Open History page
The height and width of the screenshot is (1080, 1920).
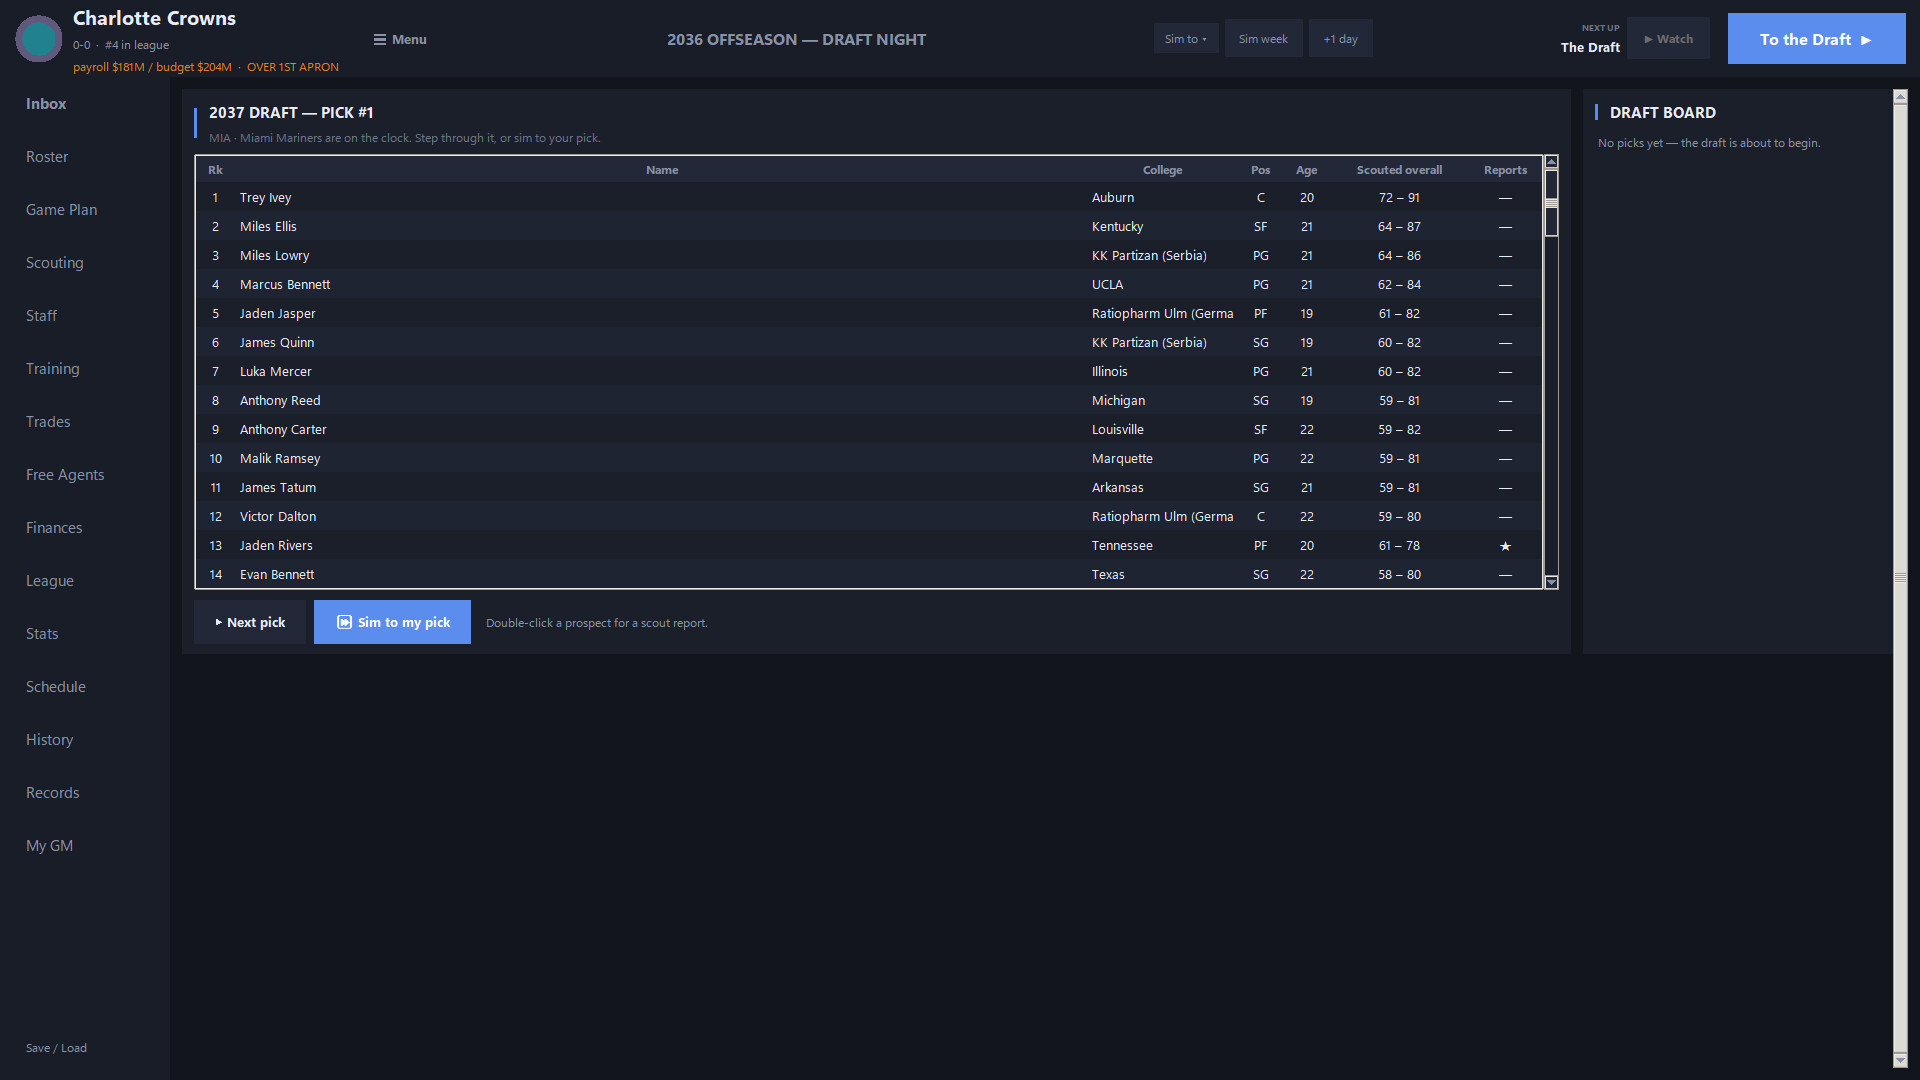(x=49, y=740)
